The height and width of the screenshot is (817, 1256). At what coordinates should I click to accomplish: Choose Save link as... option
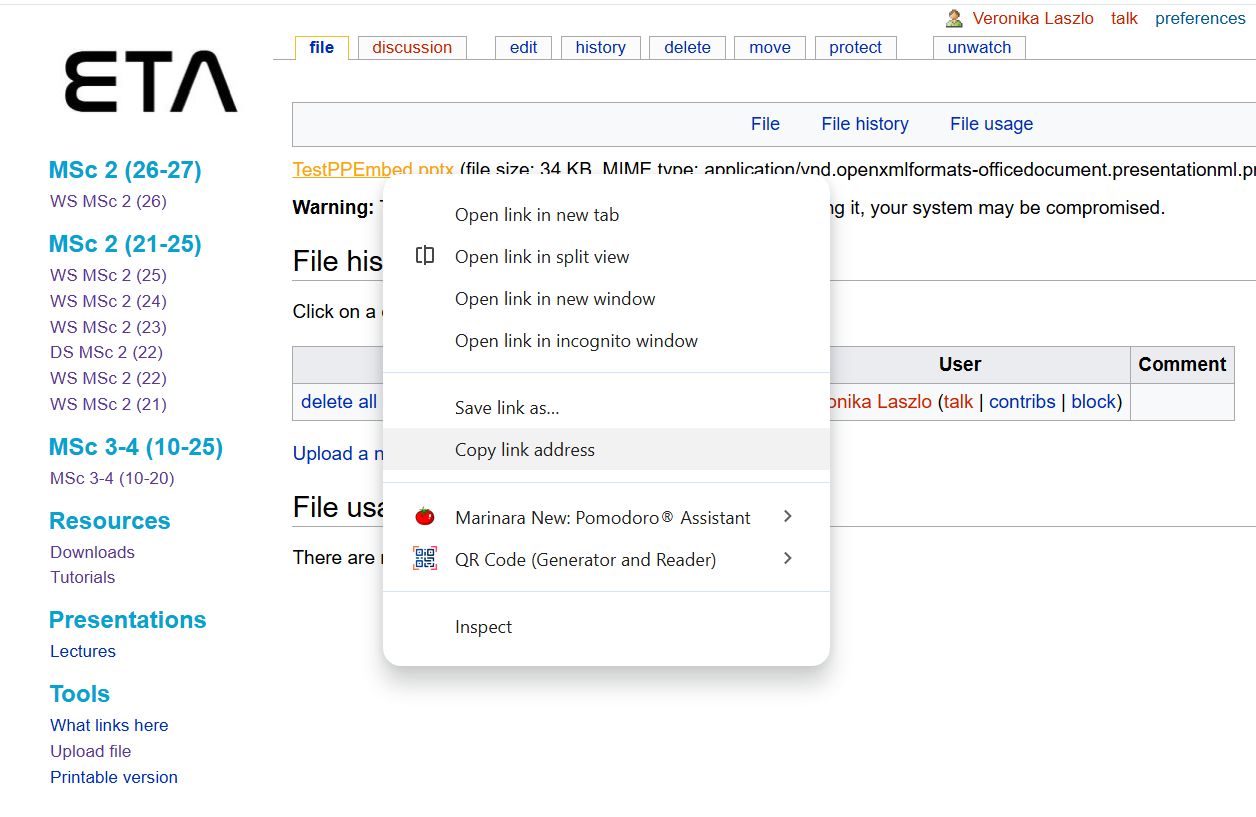[x=507, y=408]
